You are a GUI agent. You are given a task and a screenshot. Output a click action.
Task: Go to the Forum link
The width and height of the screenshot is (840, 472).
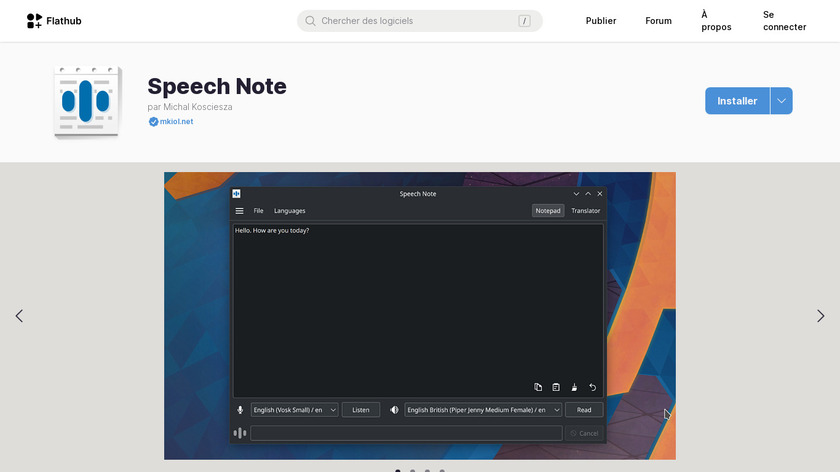pos(658,21)
